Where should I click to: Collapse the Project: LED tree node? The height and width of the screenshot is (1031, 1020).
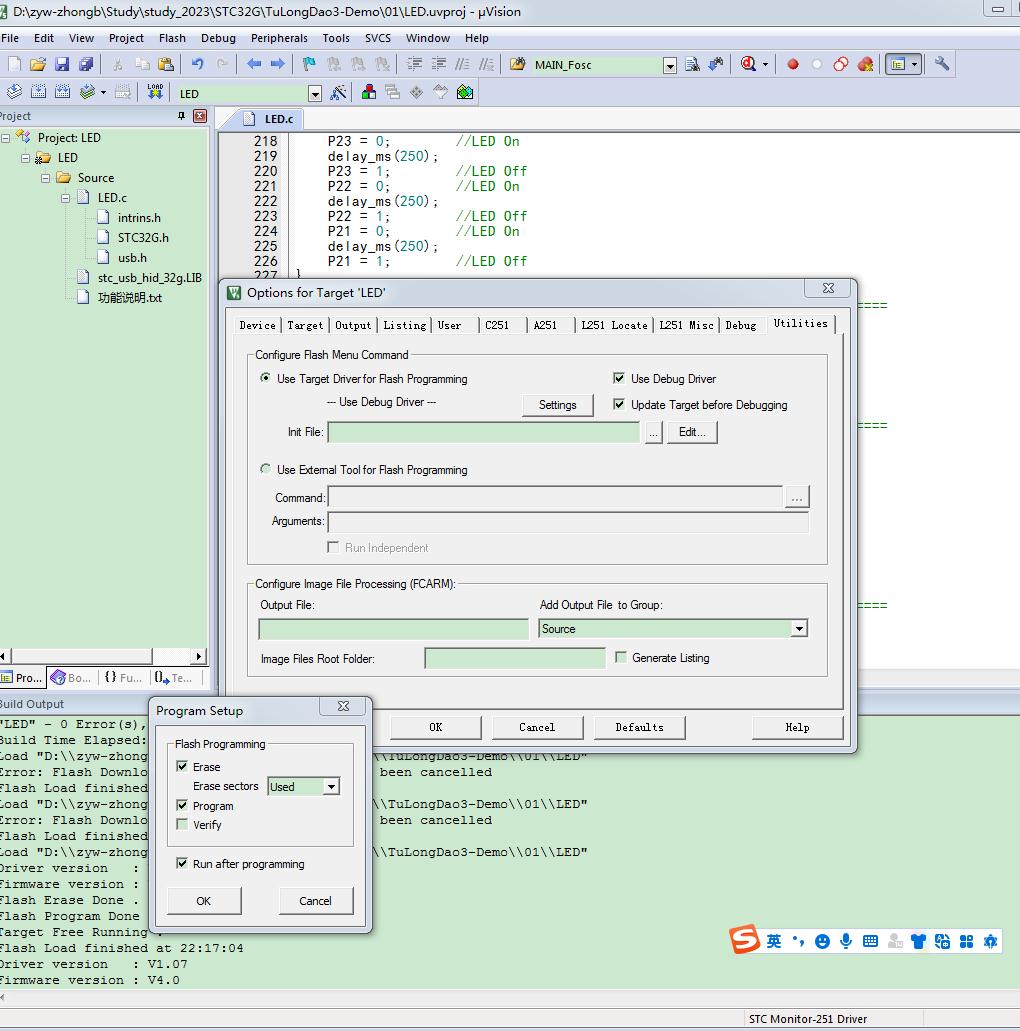[x=6, y=138]
